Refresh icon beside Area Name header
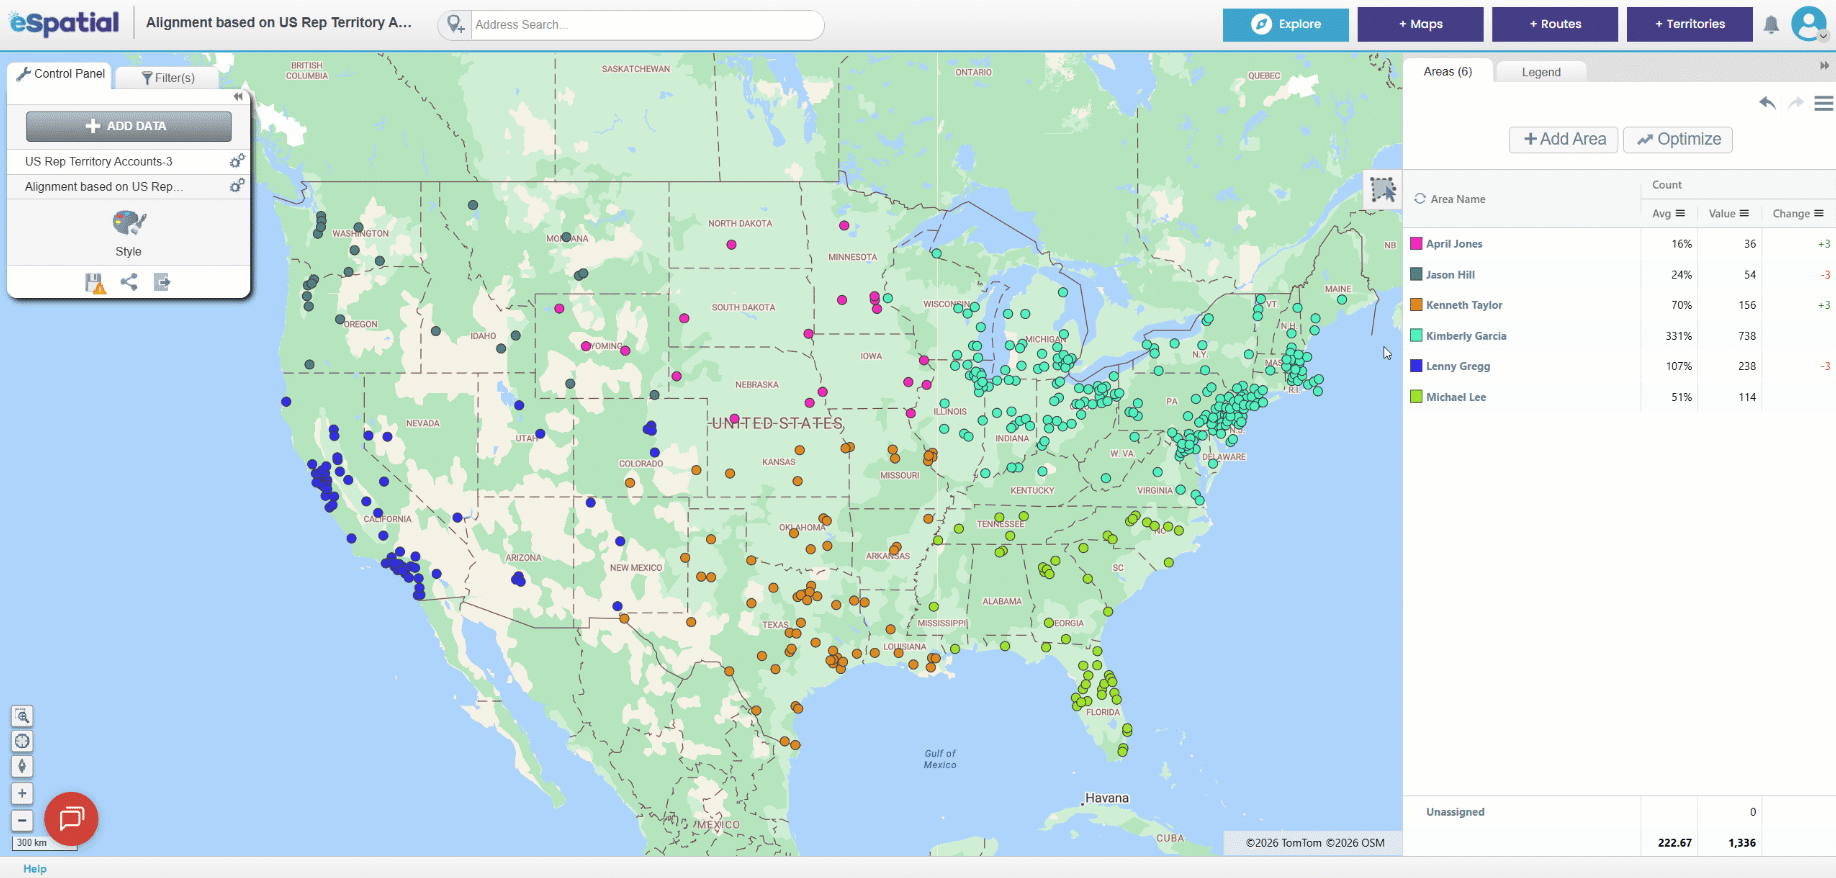 pyautogui.click(x=1419, y=199)
